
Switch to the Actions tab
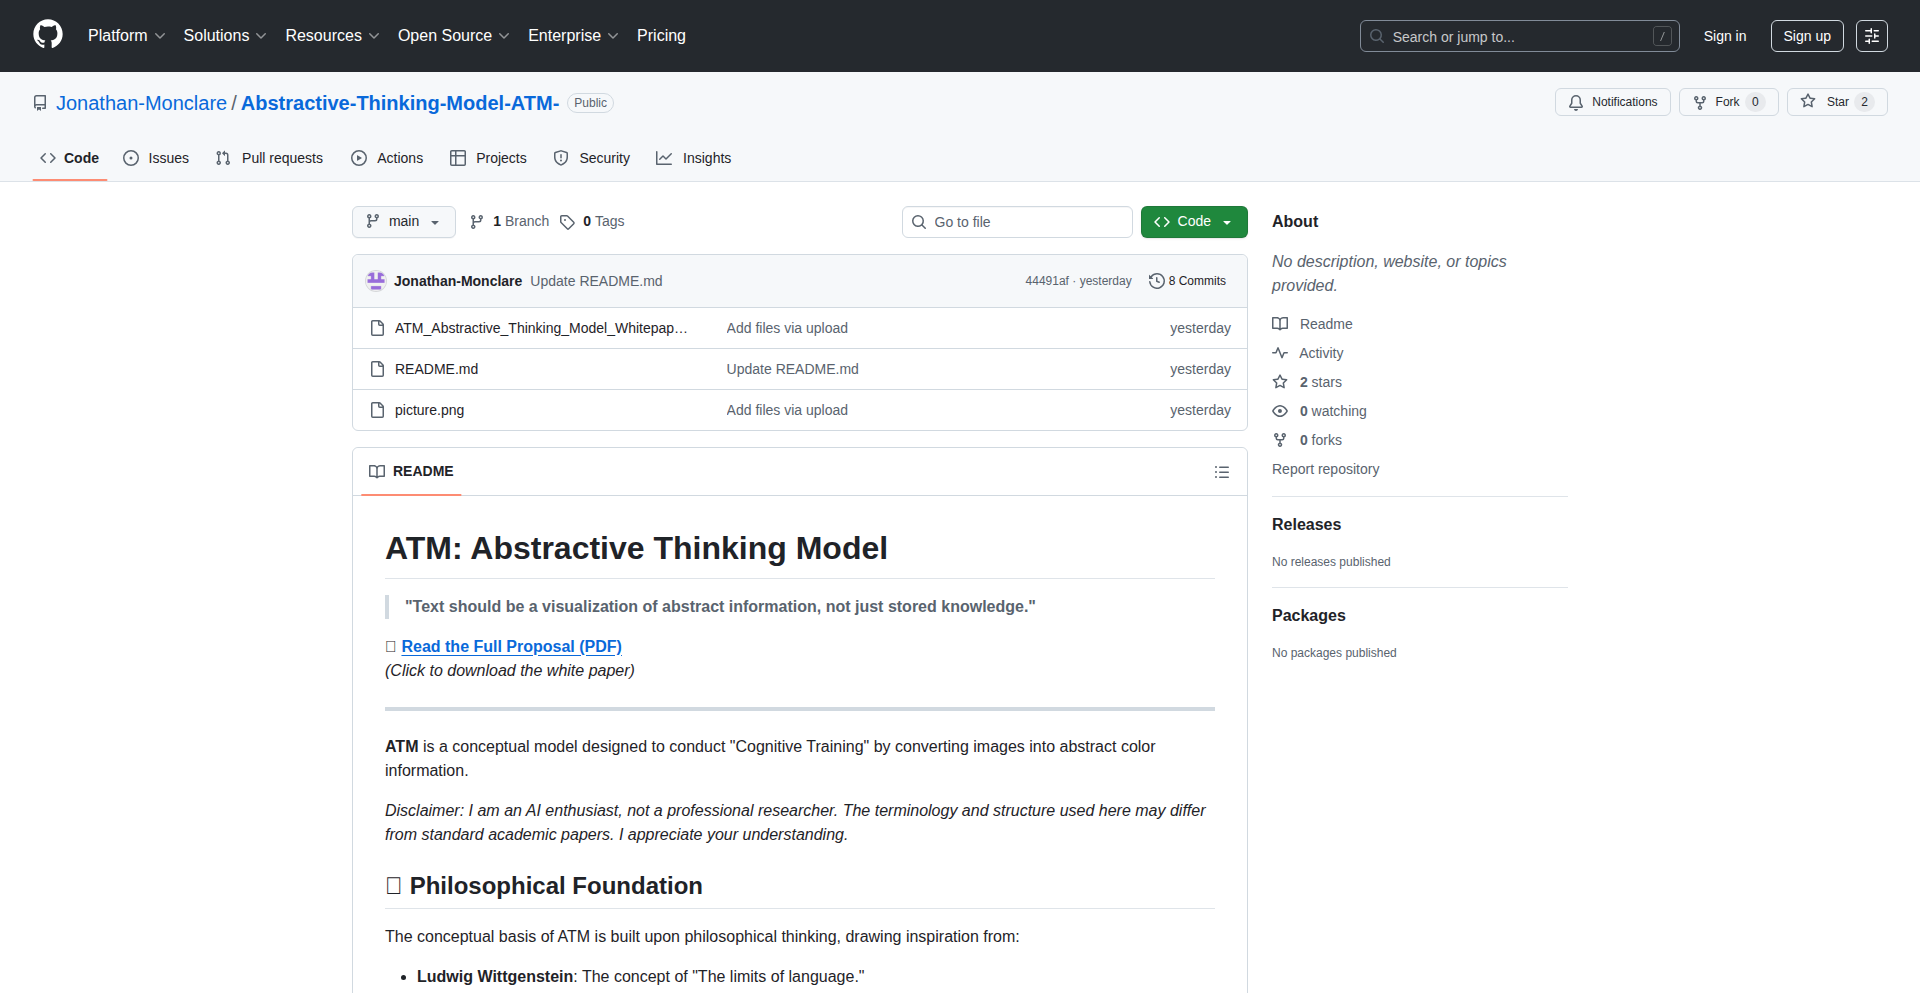[x=387, y=158]
